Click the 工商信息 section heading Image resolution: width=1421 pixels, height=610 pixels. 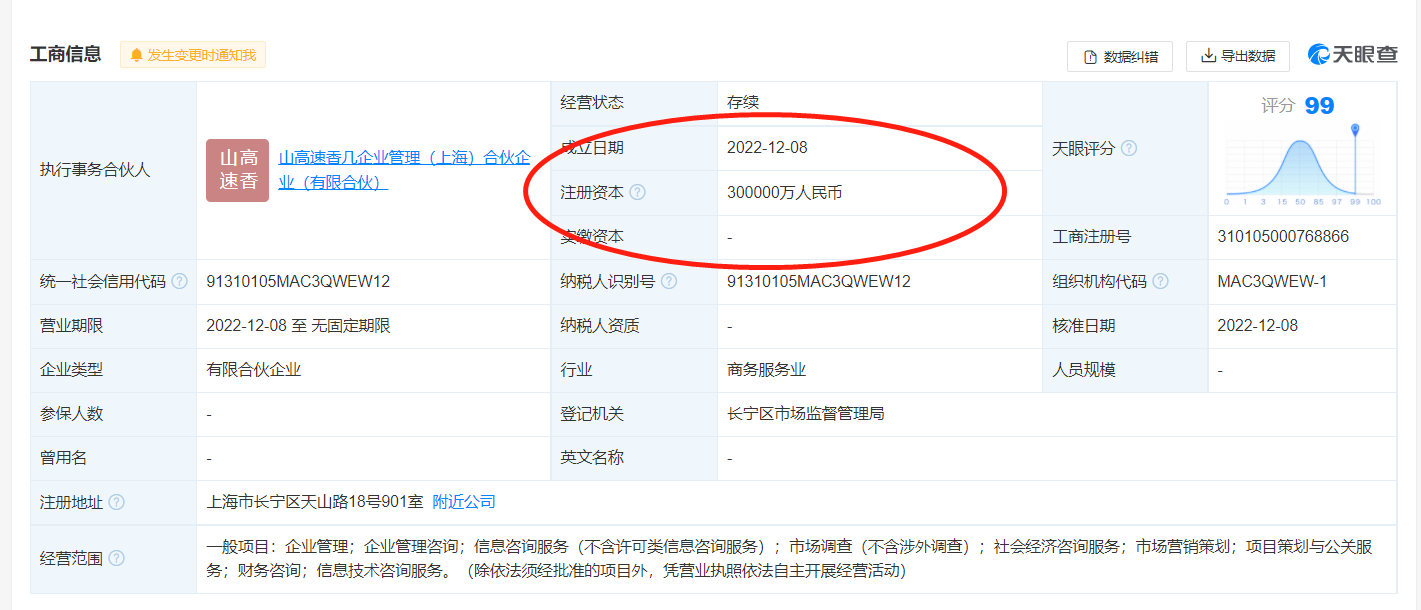point(66,54)
